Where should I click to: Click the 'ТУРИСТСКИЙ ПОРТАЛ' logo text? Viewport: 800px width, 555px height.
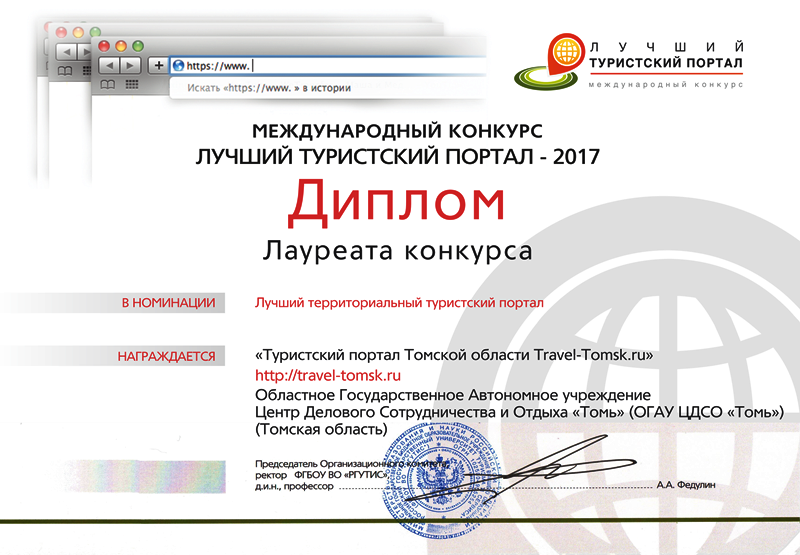(x=666, y=63)
